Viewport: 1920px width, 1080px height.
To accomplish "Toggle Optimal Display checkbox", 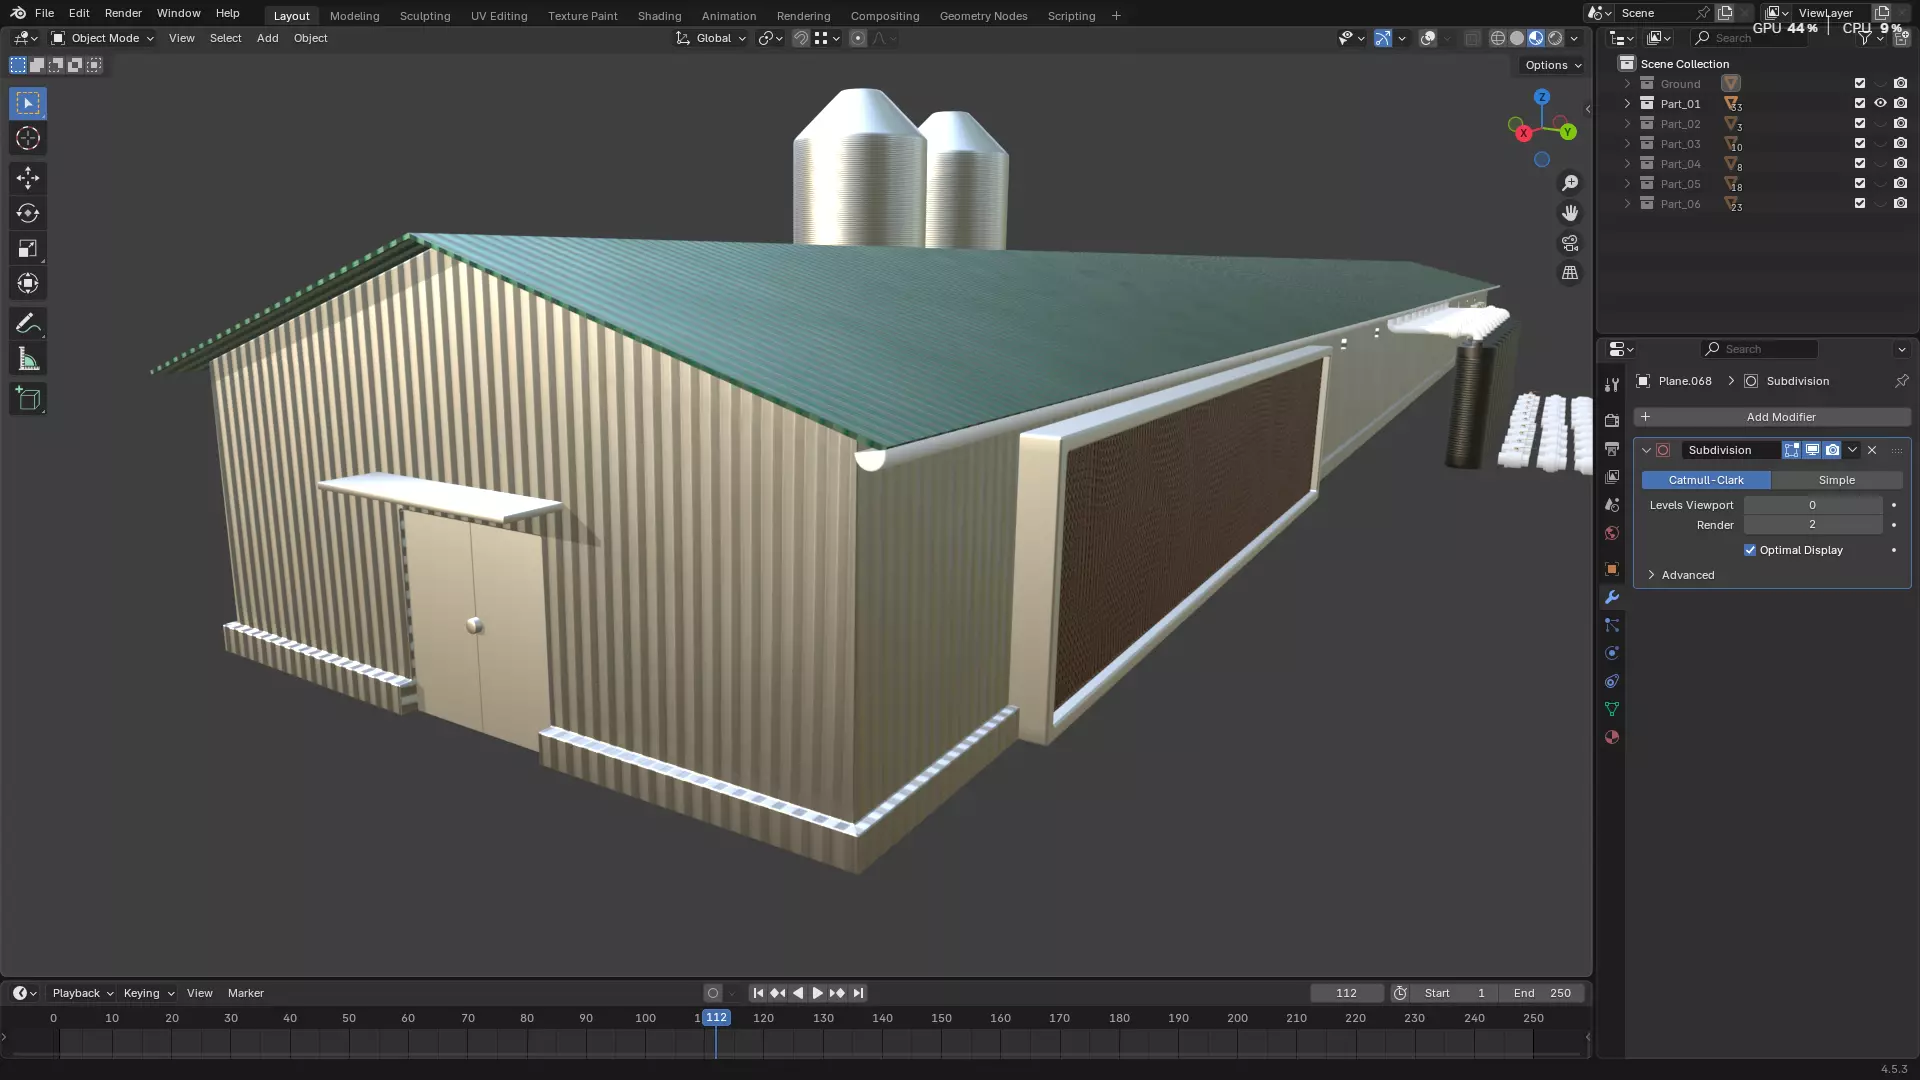I will pos(1750,550).
